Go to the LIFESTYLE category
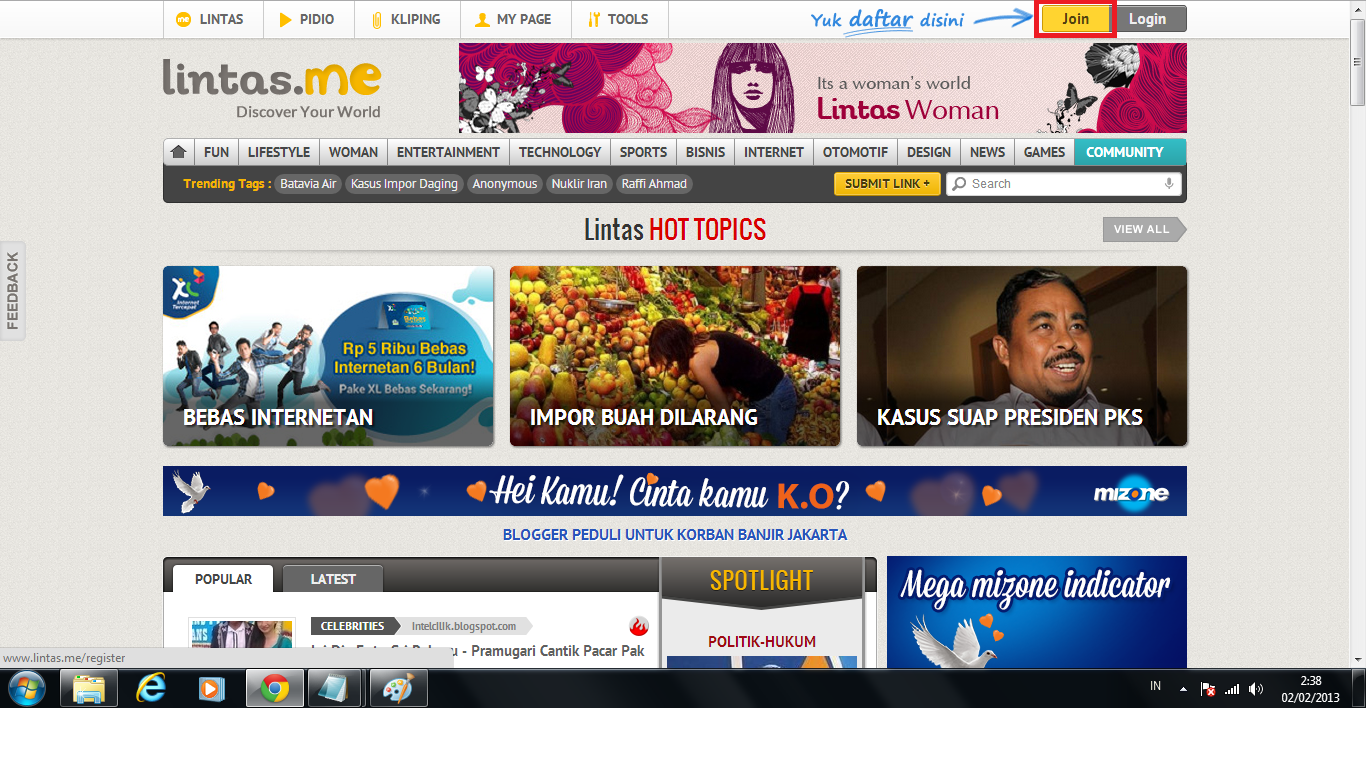The width and height of the screenshot is (1366, 768). click(x=279, y=152)
